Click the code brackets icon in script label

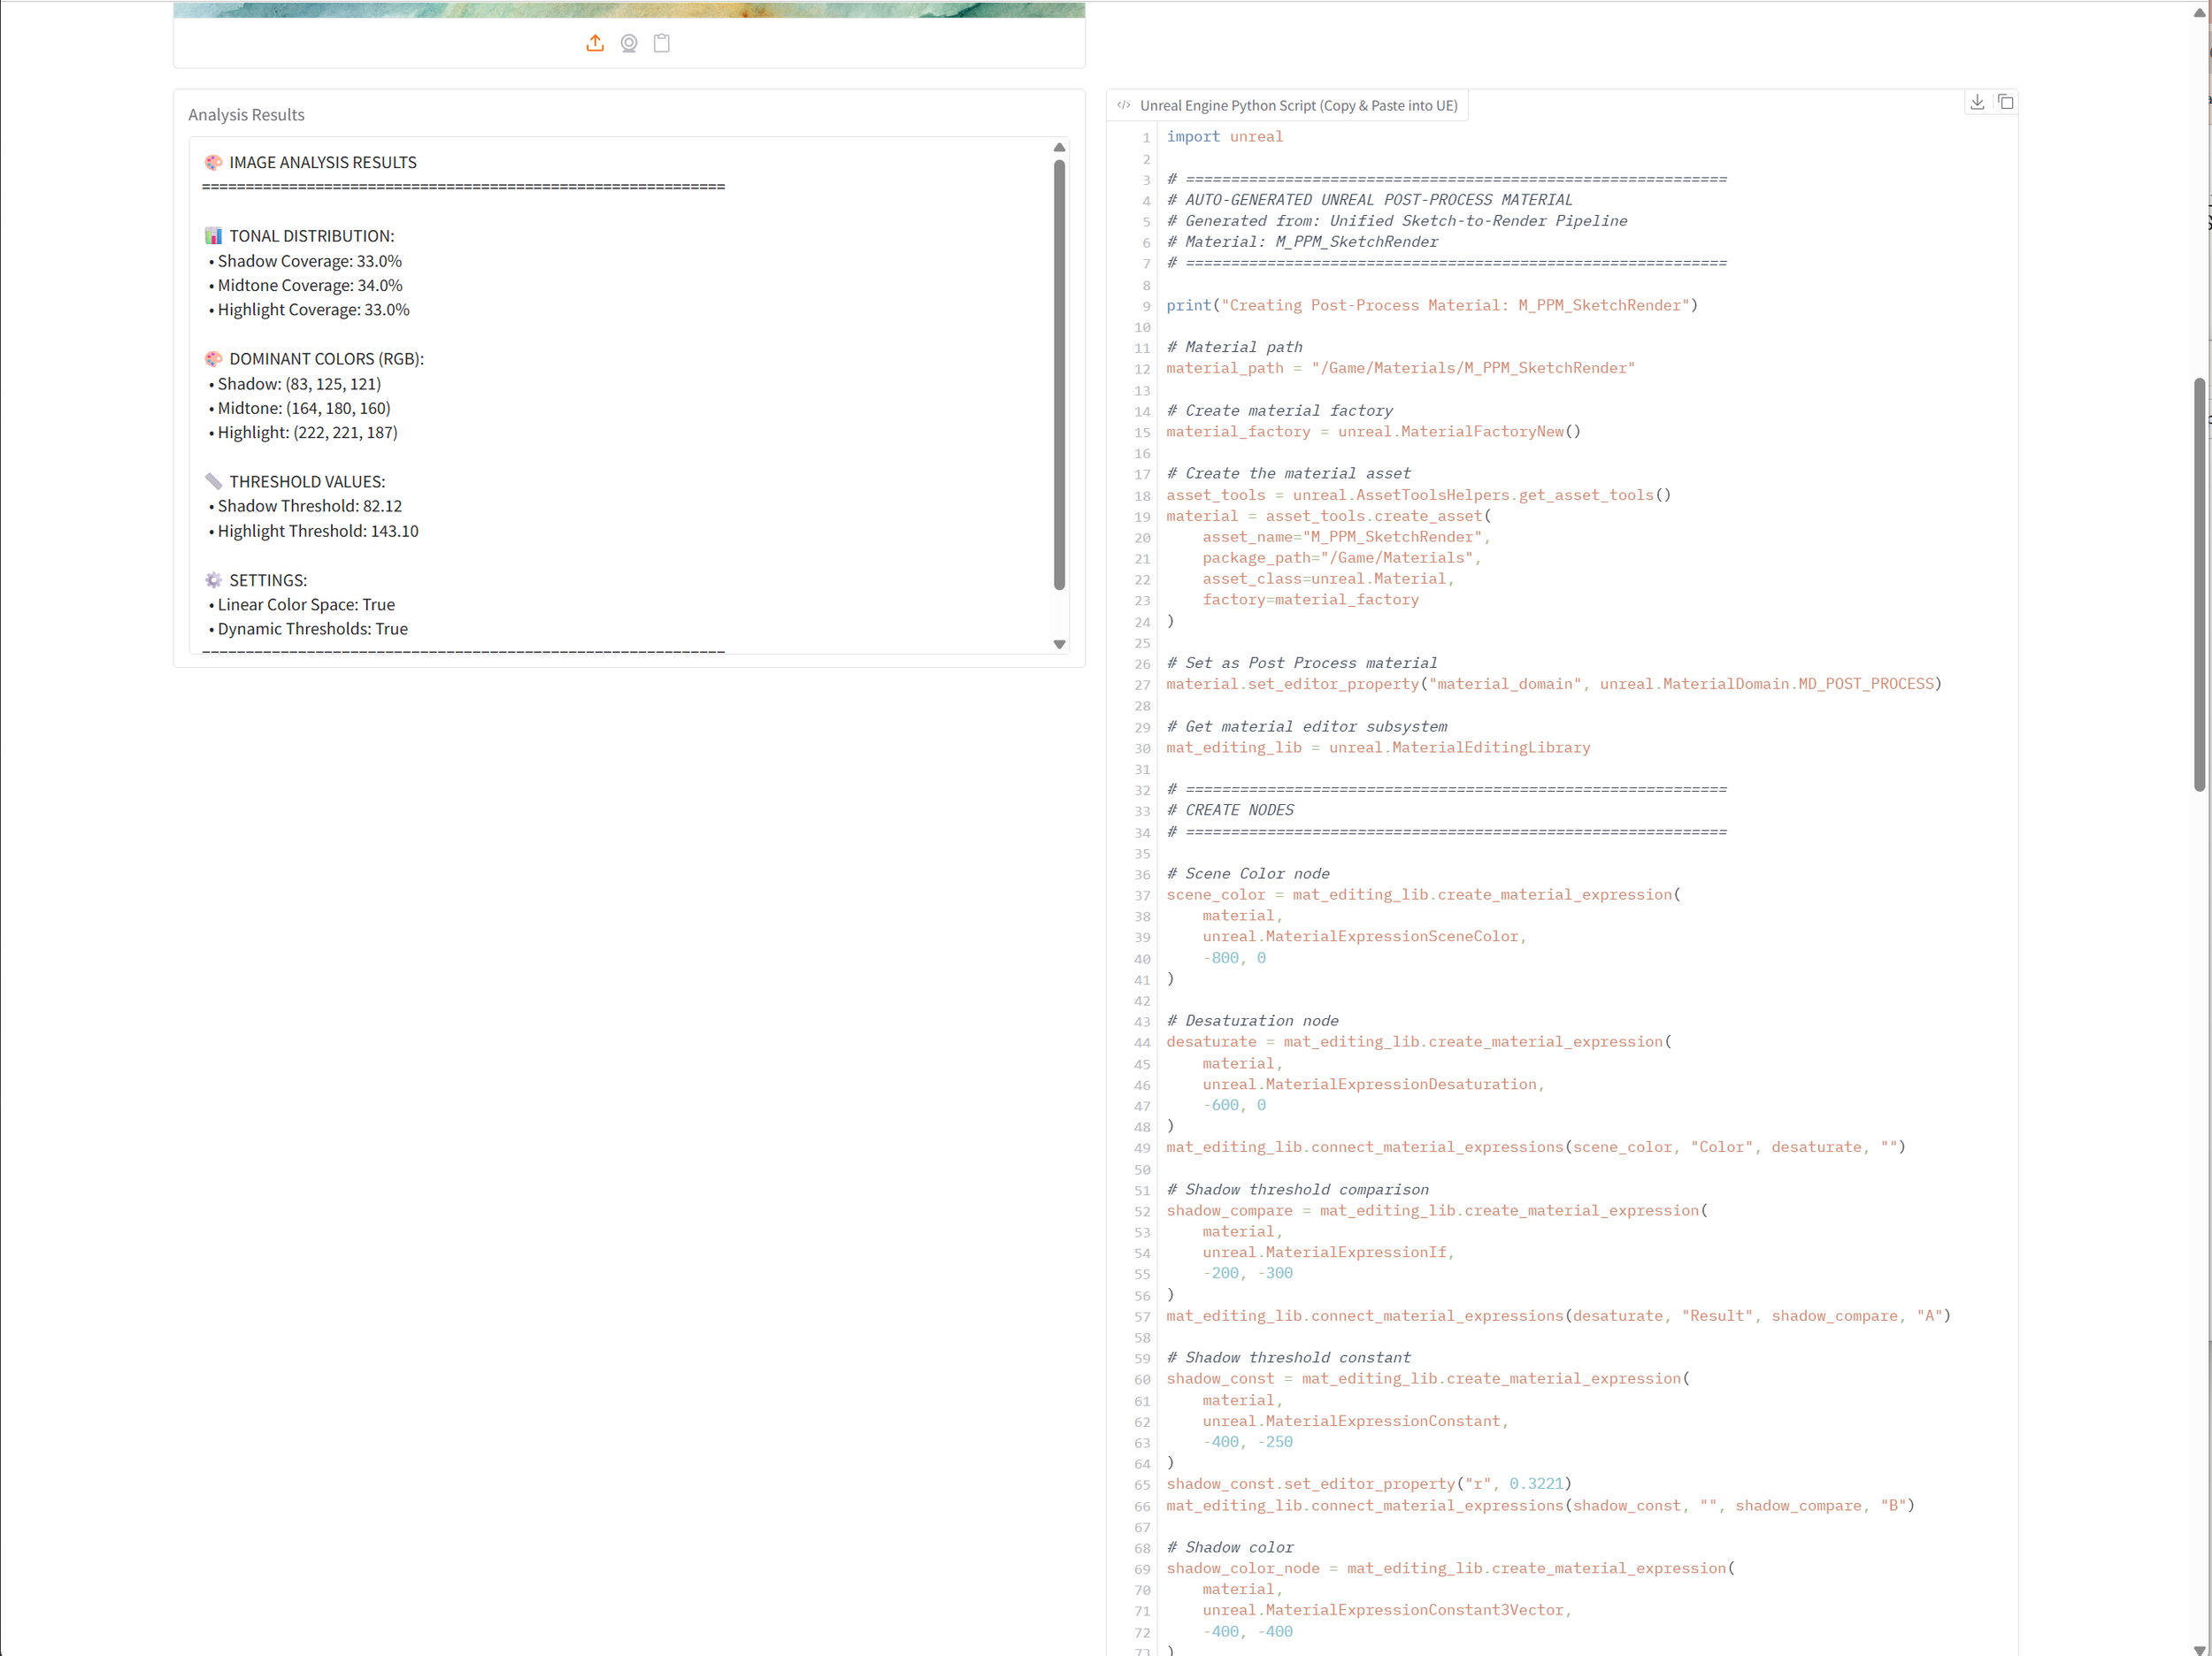(x=1124, y=105)
